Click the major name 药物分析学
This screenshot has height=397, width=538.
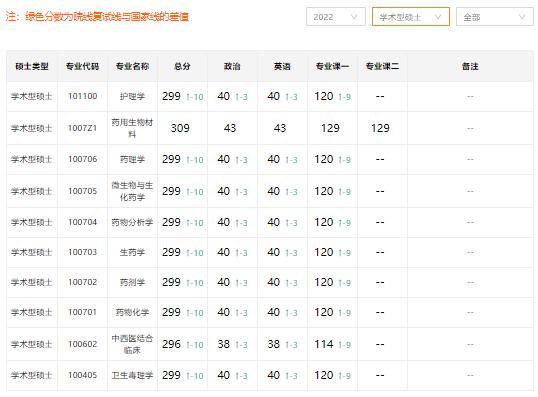coord(132,222)
